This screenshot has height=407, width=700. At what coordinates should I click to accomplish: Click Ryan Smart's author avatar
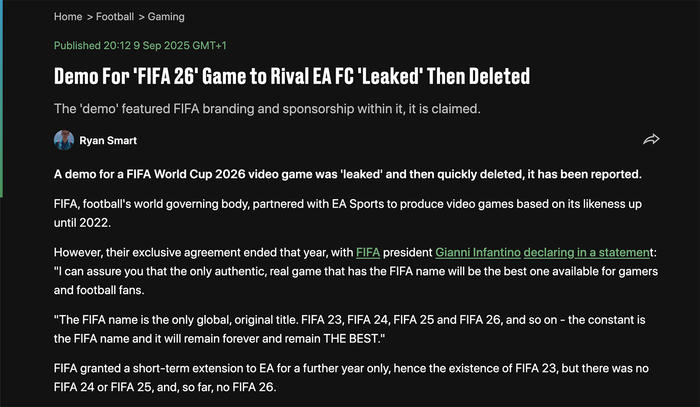63,141
